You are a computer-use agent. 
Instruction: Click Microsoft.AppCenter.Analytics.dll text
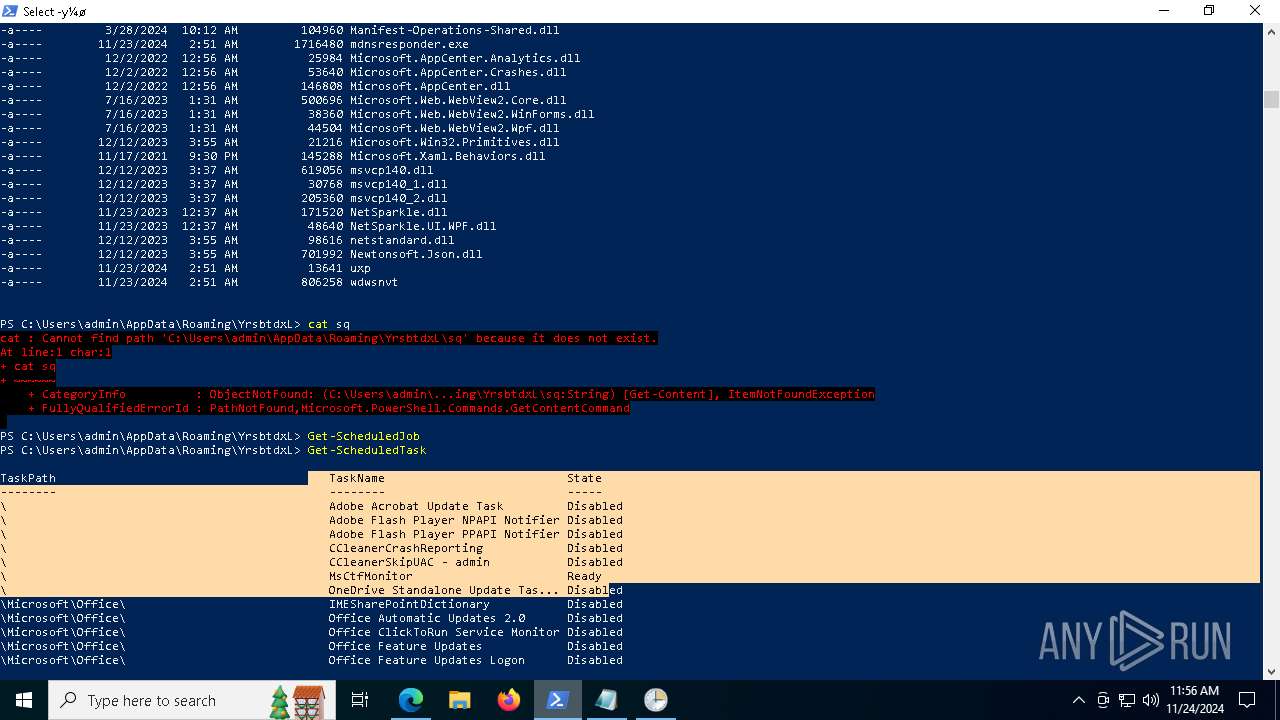click(465, 58)
